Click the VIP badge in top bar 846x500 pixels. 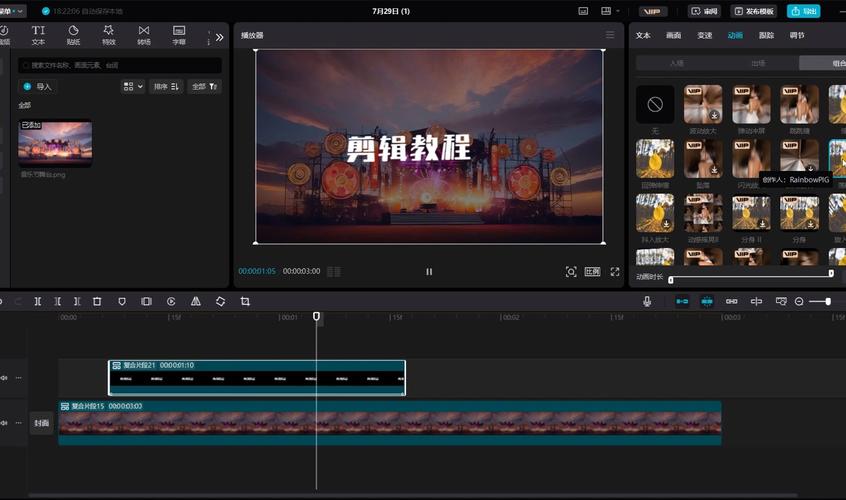(x=653, y=11)
